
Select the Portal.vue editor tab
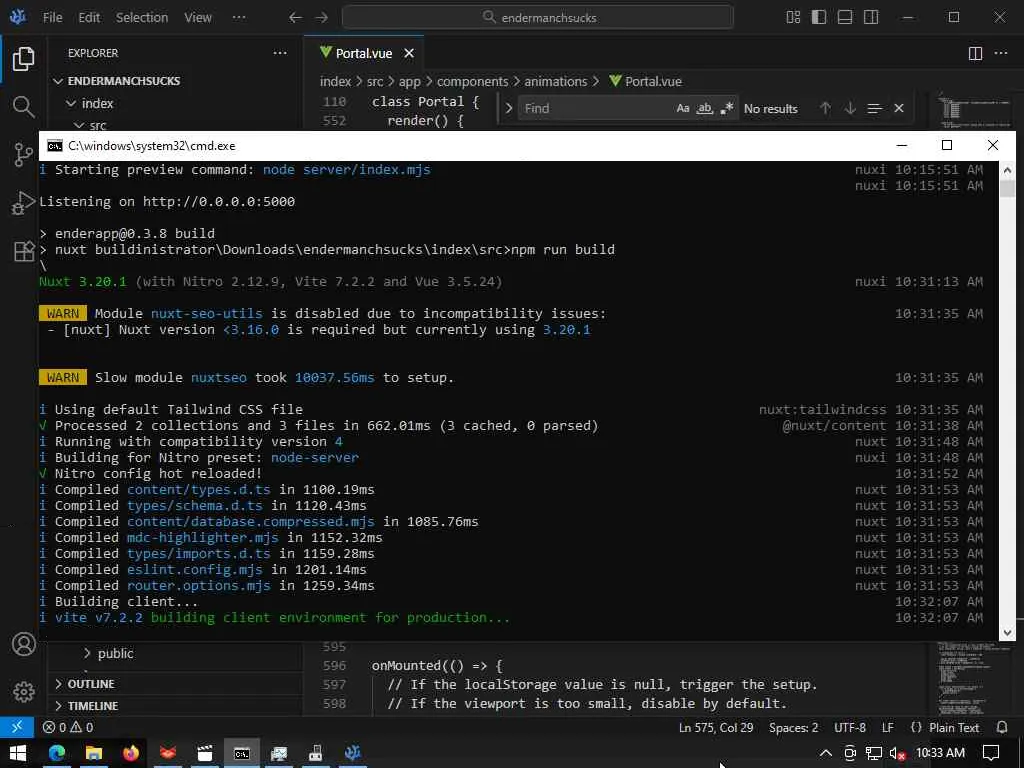[x=364, y=54]
